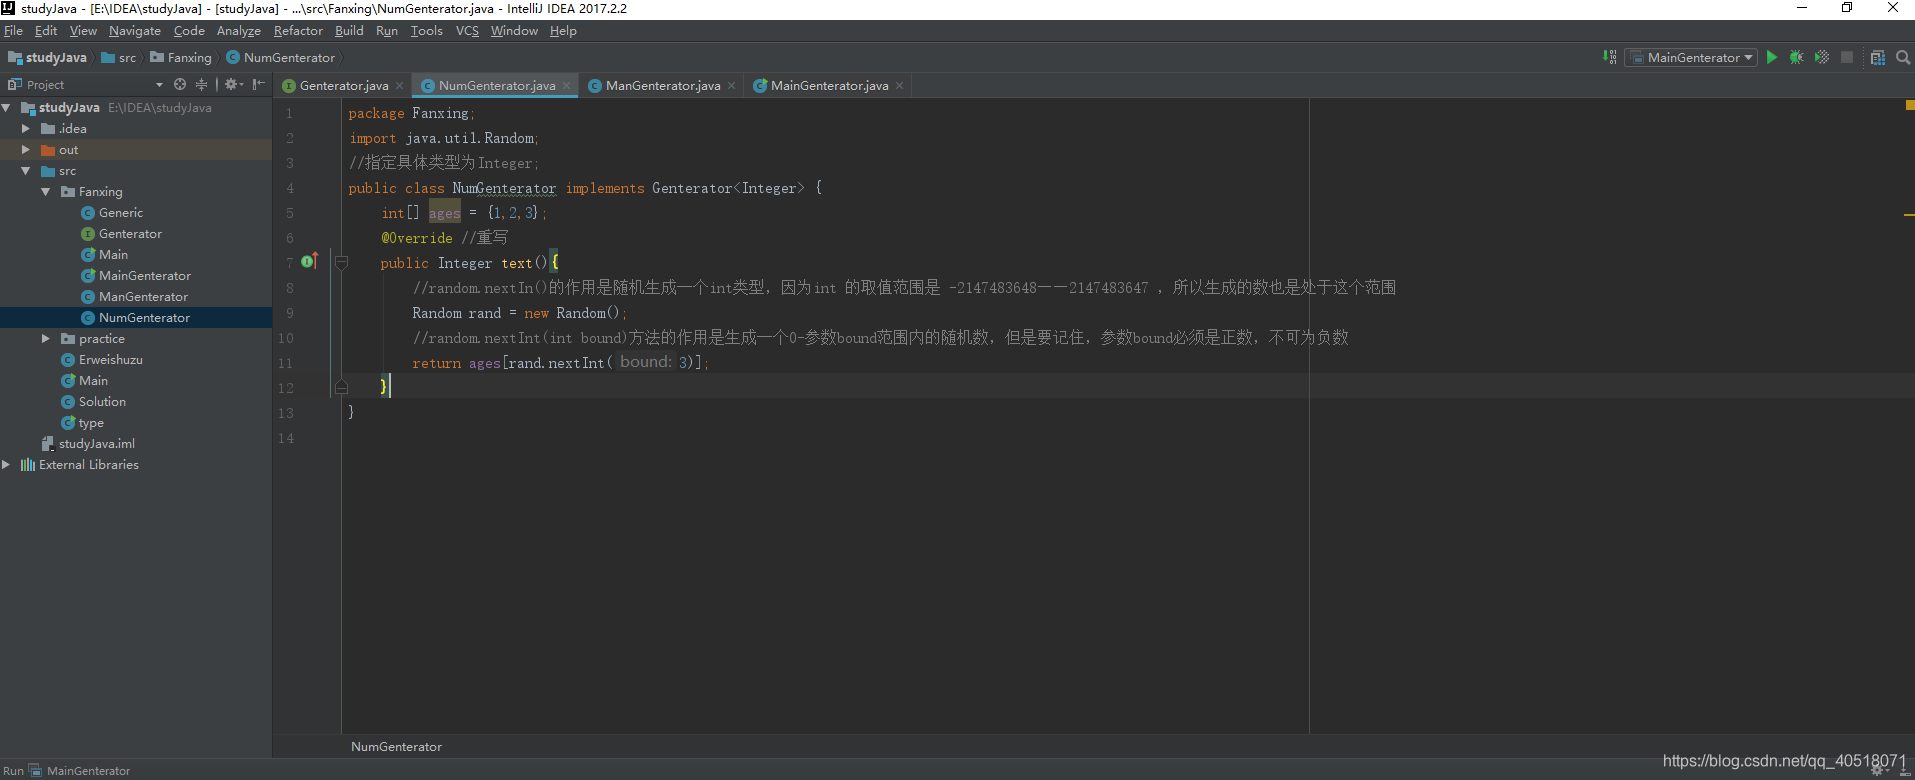
Task: Select MainGenterator class in project tree
Action: tap(144, 276)
